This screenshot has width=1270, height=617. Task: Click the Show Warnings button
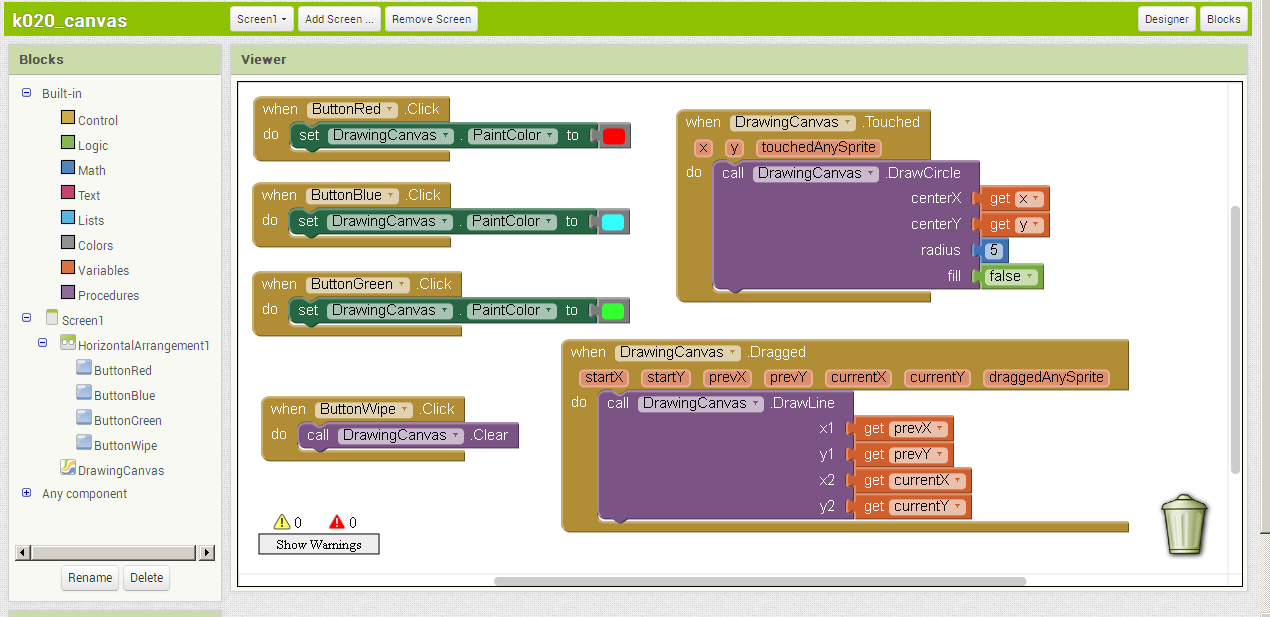(319, 544)
